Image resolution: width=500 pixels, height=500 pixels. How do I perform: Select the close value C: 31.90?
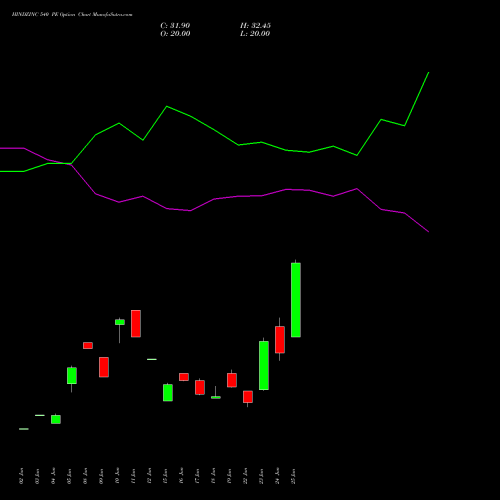(175, 26)
